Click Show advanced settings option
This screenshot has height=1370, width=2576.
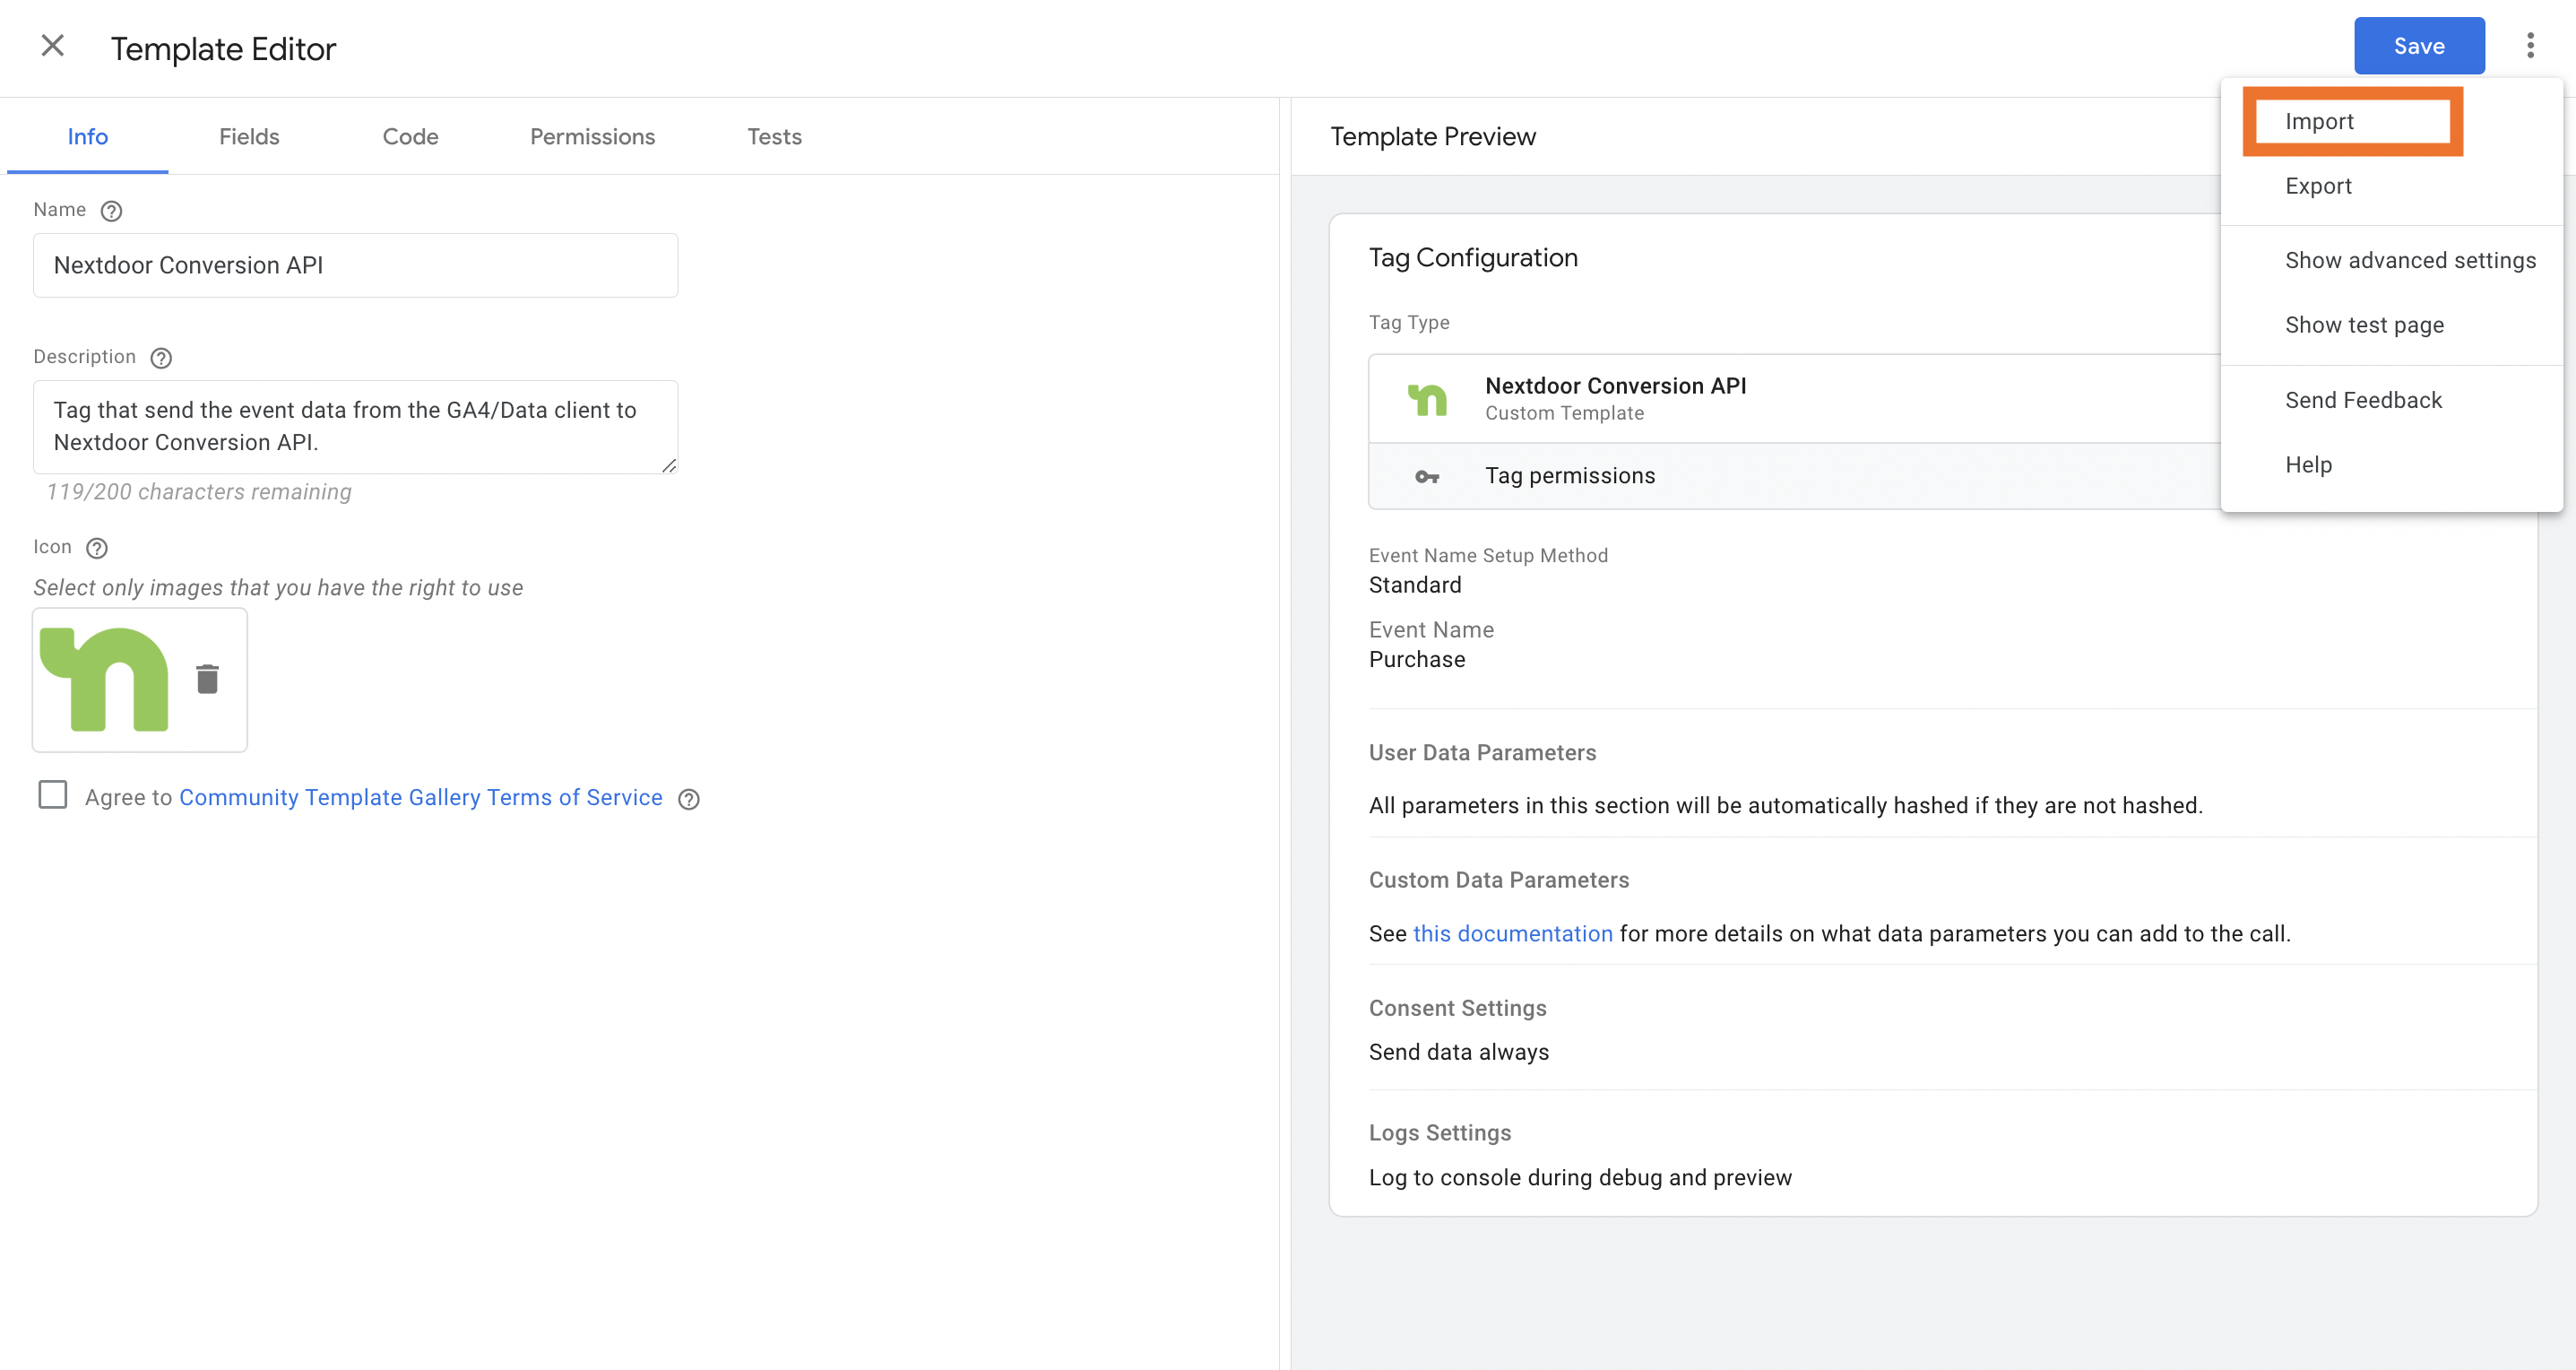click(x=2411, y=259)
